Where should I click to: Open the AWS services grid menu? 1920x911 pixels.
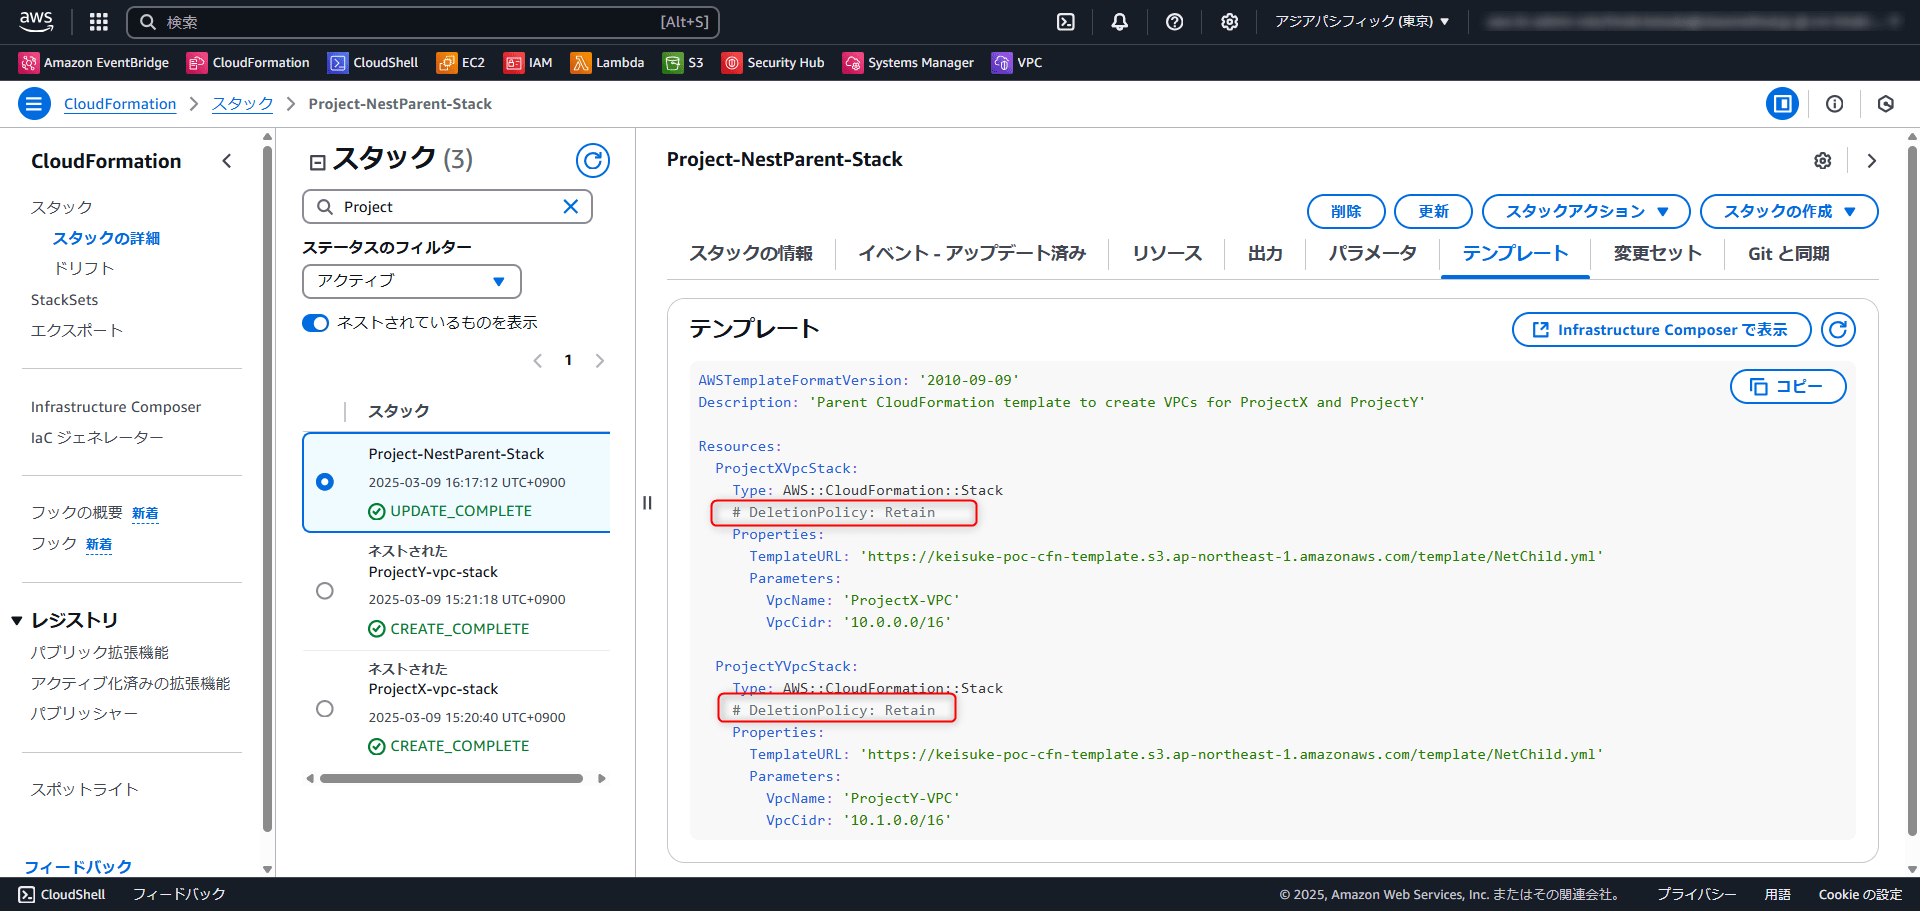coord(98,21)
